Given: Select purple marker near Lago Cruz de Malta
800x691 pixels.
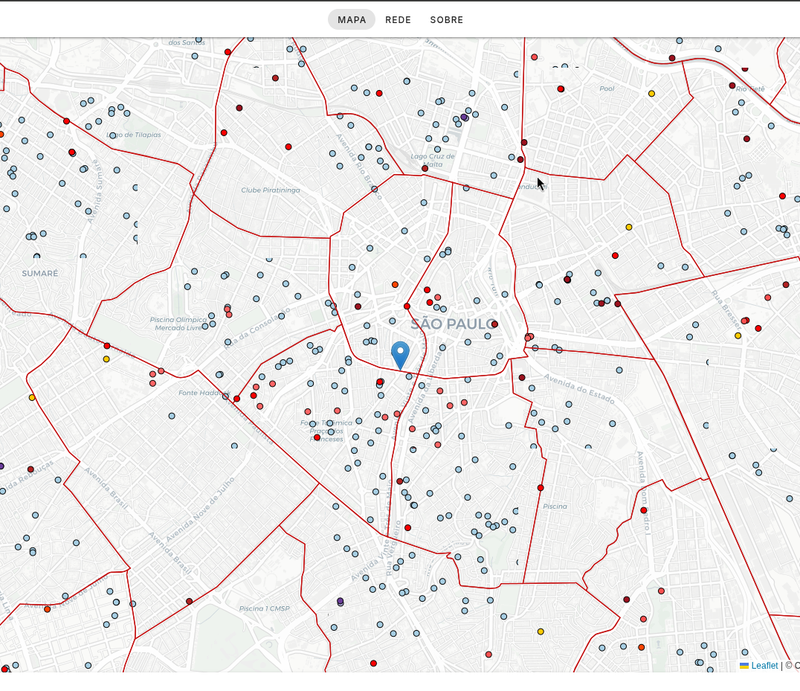Looking at the screenshot, I should pos(464,117).
